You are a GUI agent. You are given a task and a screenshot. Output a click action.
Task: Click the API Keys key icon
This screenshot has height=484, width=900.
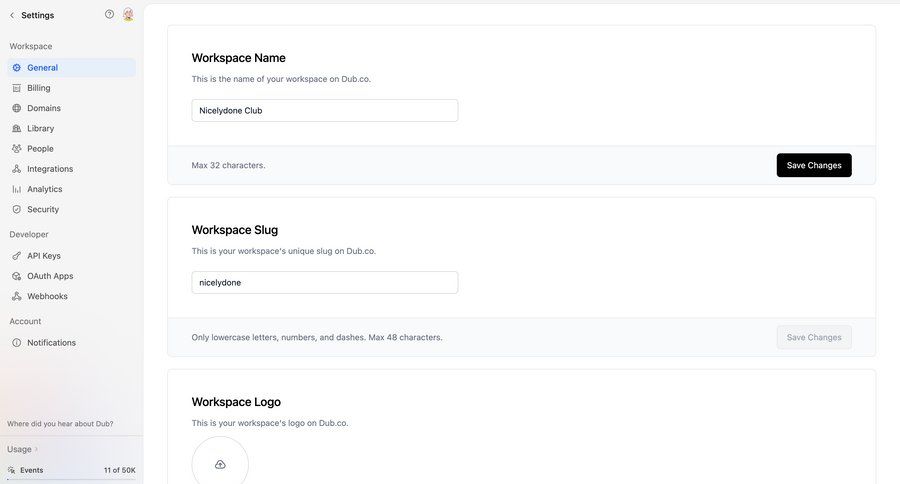coord(17,255)
